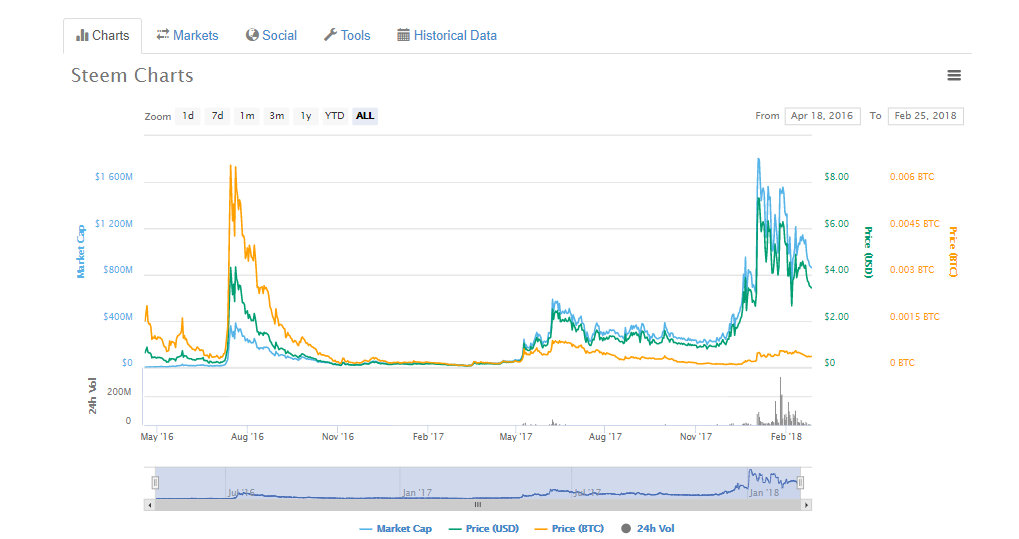This screenshot has width=1019, height=539.
Task: Click the 24h Vol axis title
Action: 92,396
